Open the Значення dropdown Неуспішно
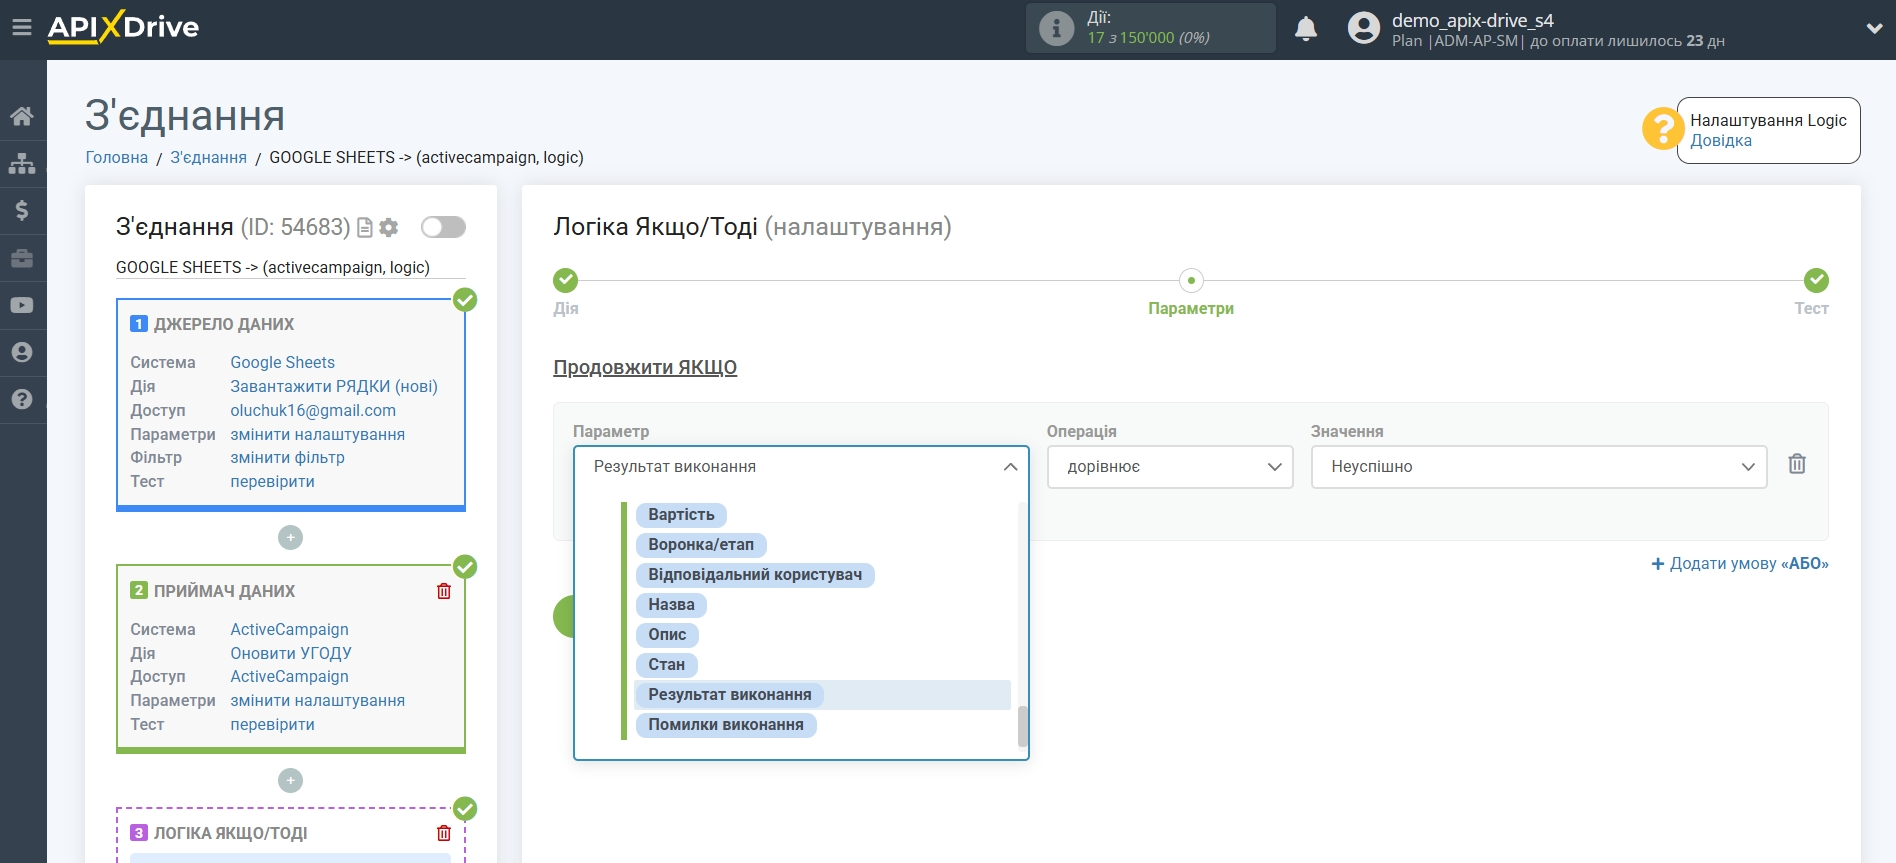The width and height of the screenshot is (1896, 863). pos(1539,467)
